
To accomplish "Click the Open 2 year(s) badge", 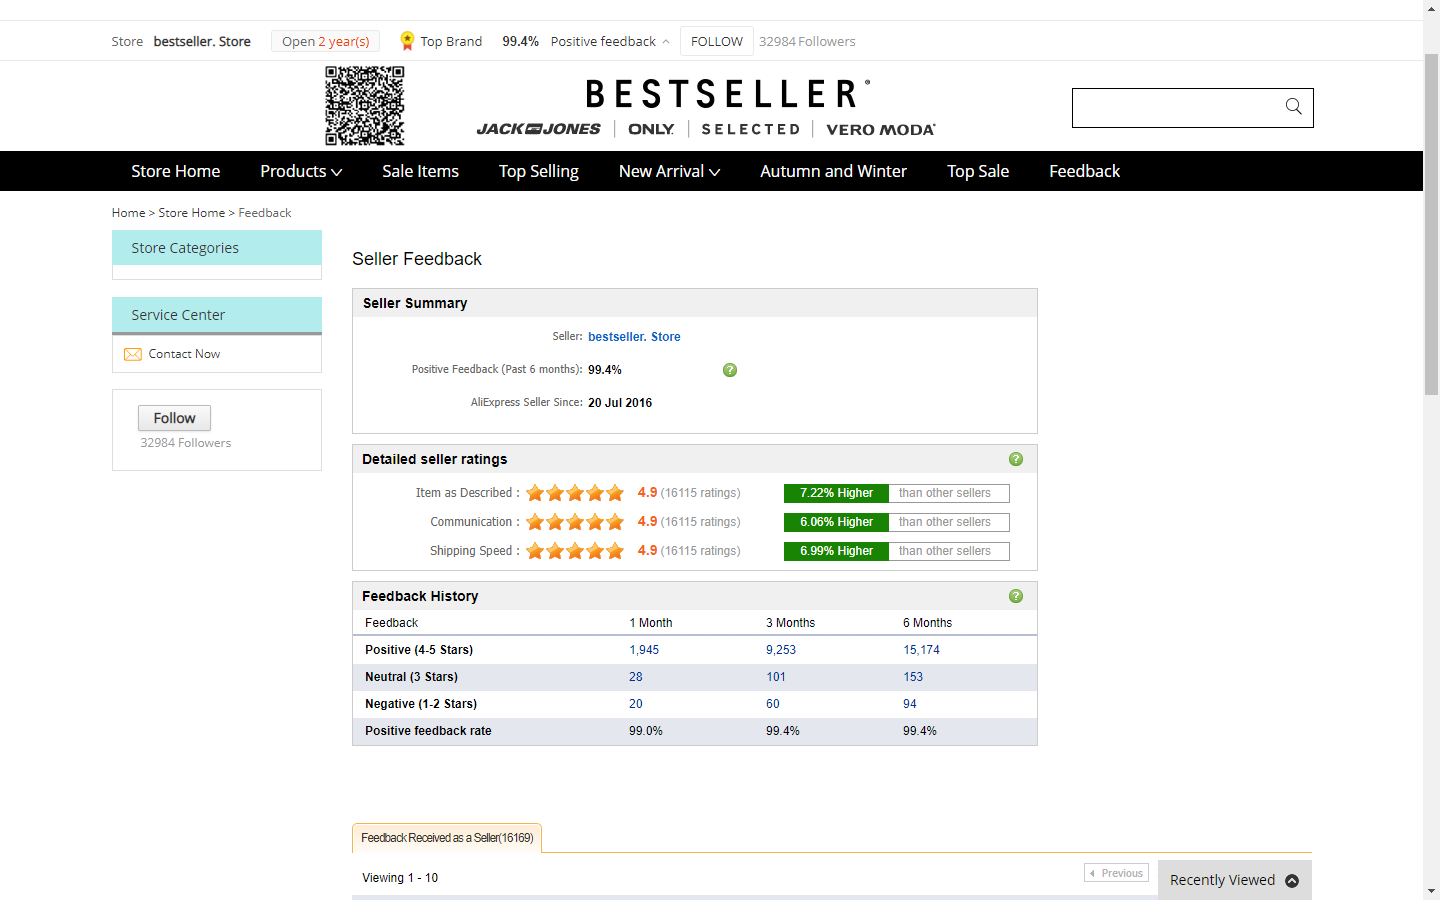I will (x=325, y=41).
